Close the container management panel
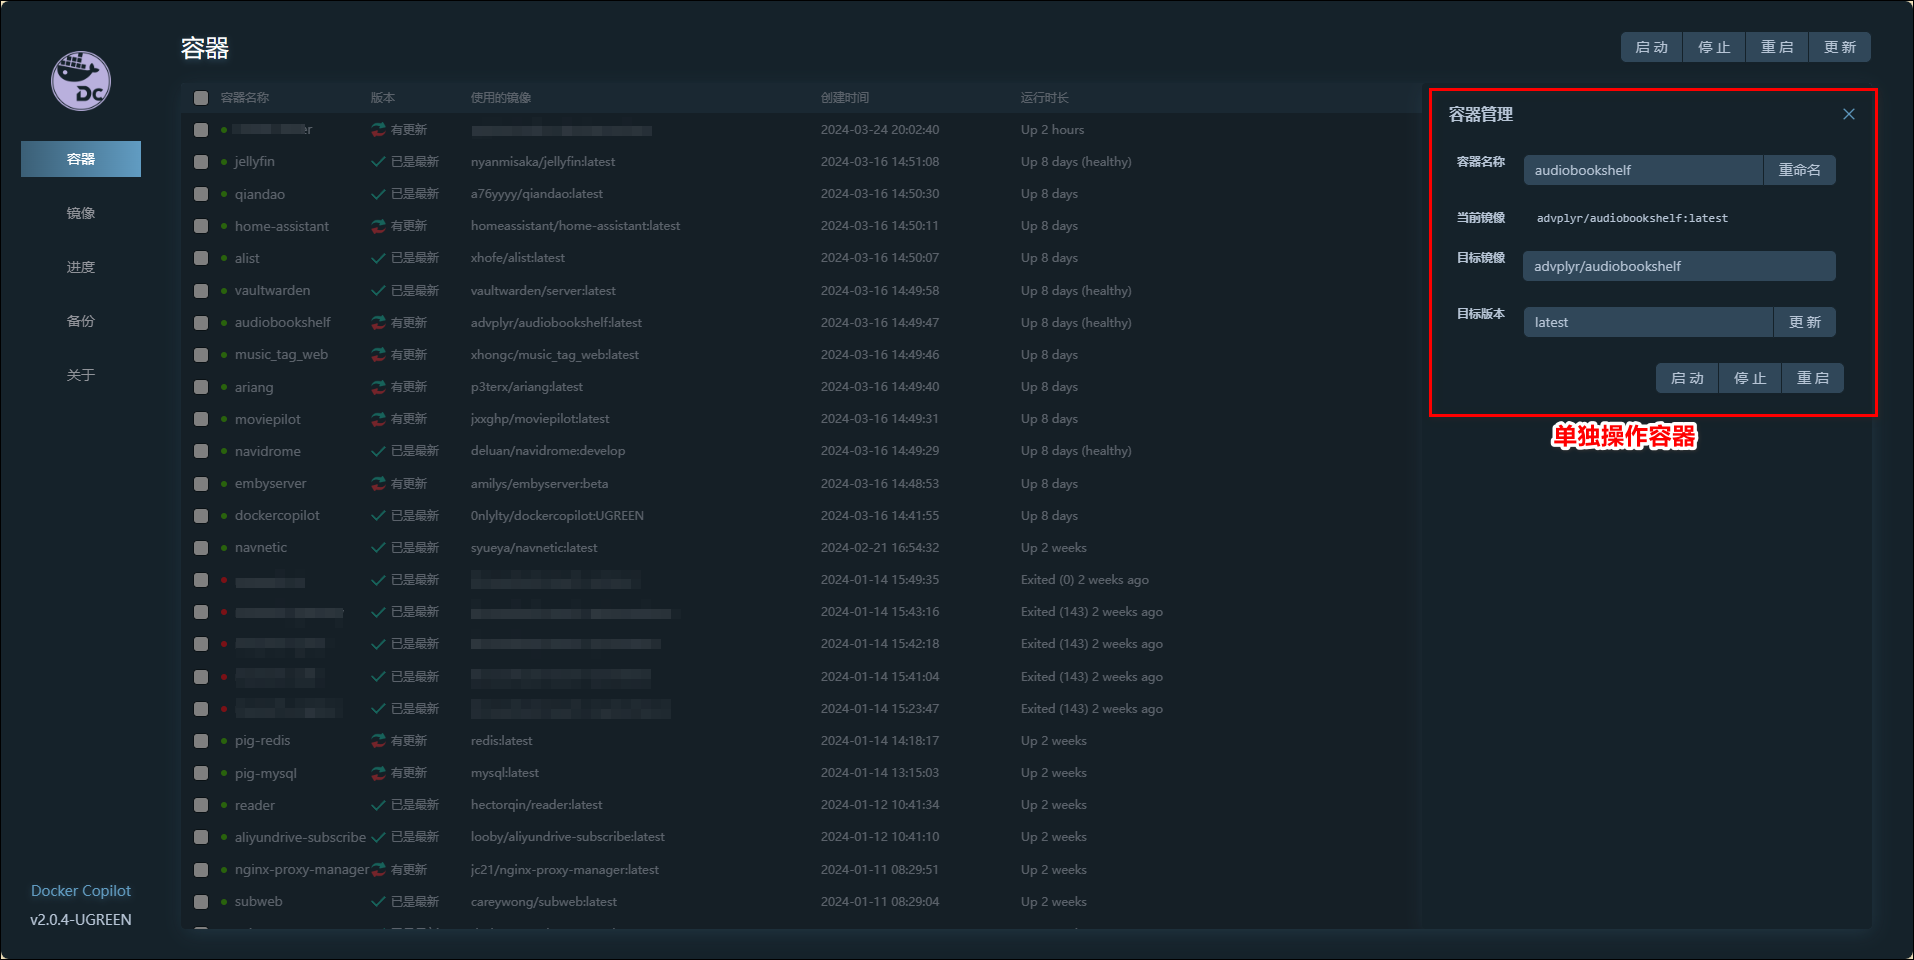The width and height of the screenshot is (1914, 960). click(x=1848, y=114)
